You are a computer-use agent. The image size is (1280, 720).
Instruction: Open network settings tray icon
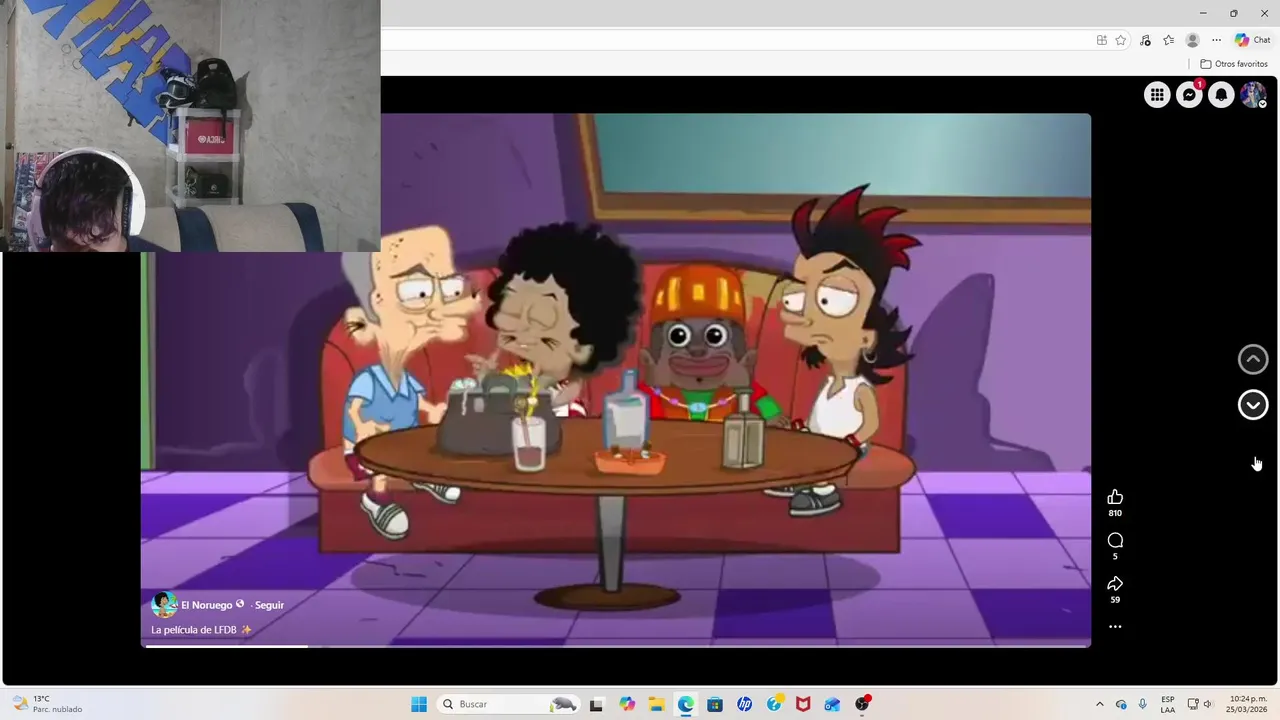(x=1192, y=704)
